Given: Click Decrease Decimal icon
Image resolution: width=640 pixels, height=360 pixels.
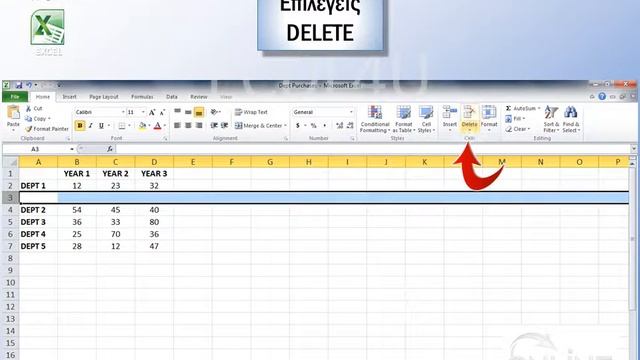Looking at the screenshot, I should coord(350,126).
